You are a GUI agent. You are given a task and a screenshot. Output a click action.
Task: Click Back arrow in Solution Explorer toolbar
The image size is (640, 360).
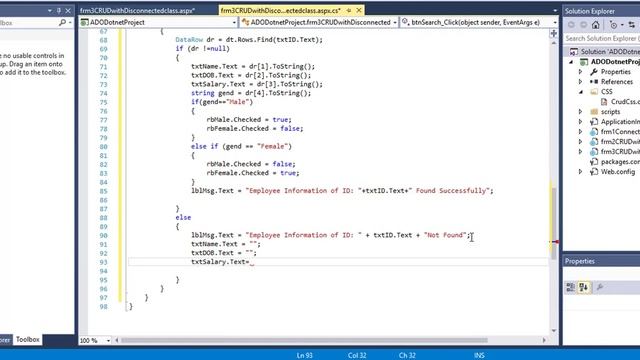[x=571, y=25]
